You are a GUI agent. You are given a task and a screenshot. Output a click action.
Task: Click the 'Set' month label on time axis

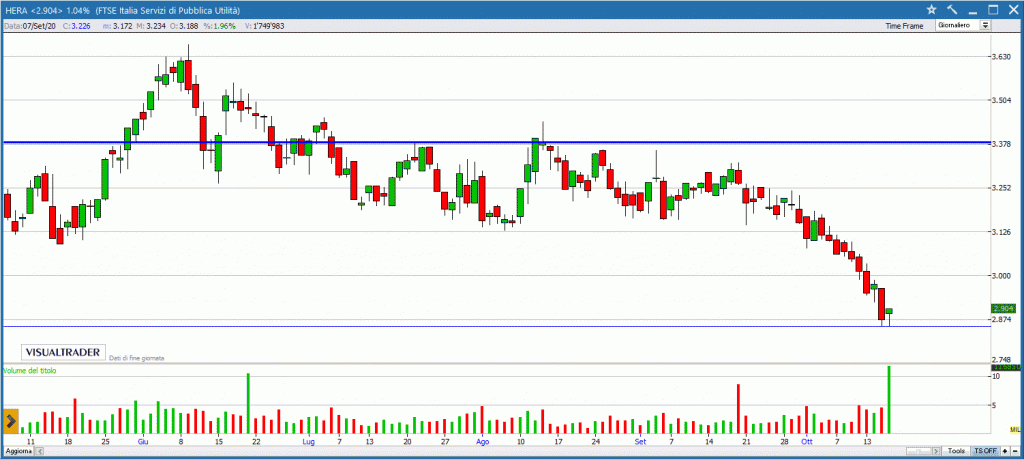(641, 442)
